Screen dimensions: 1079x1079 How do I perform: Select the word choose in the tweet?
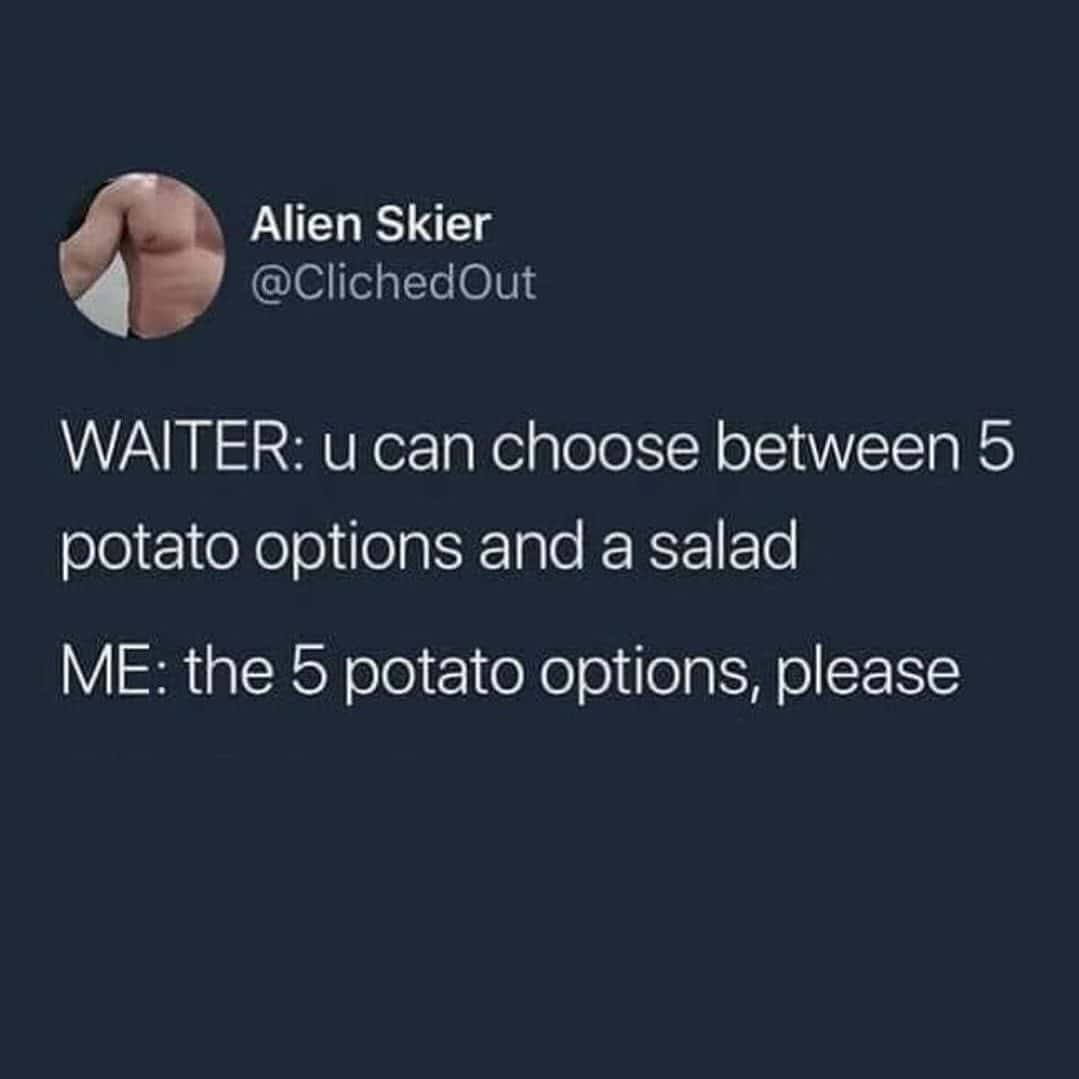[595, 447]
